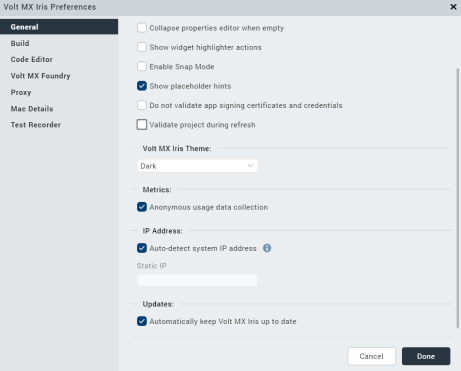Click the chevron arrow in Dark theme combo
Image resolution: width=461 pixels, height=371 pixels.
(250, 166)
